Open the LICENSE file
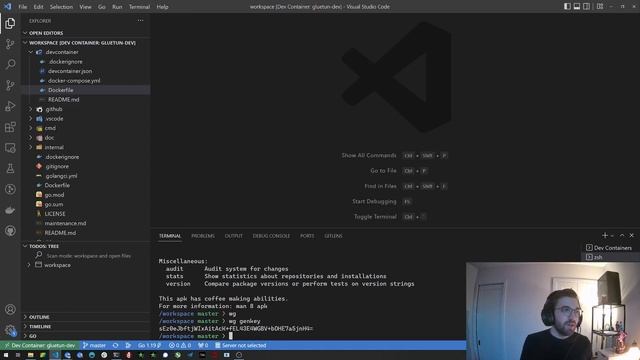 coord(86,214)
